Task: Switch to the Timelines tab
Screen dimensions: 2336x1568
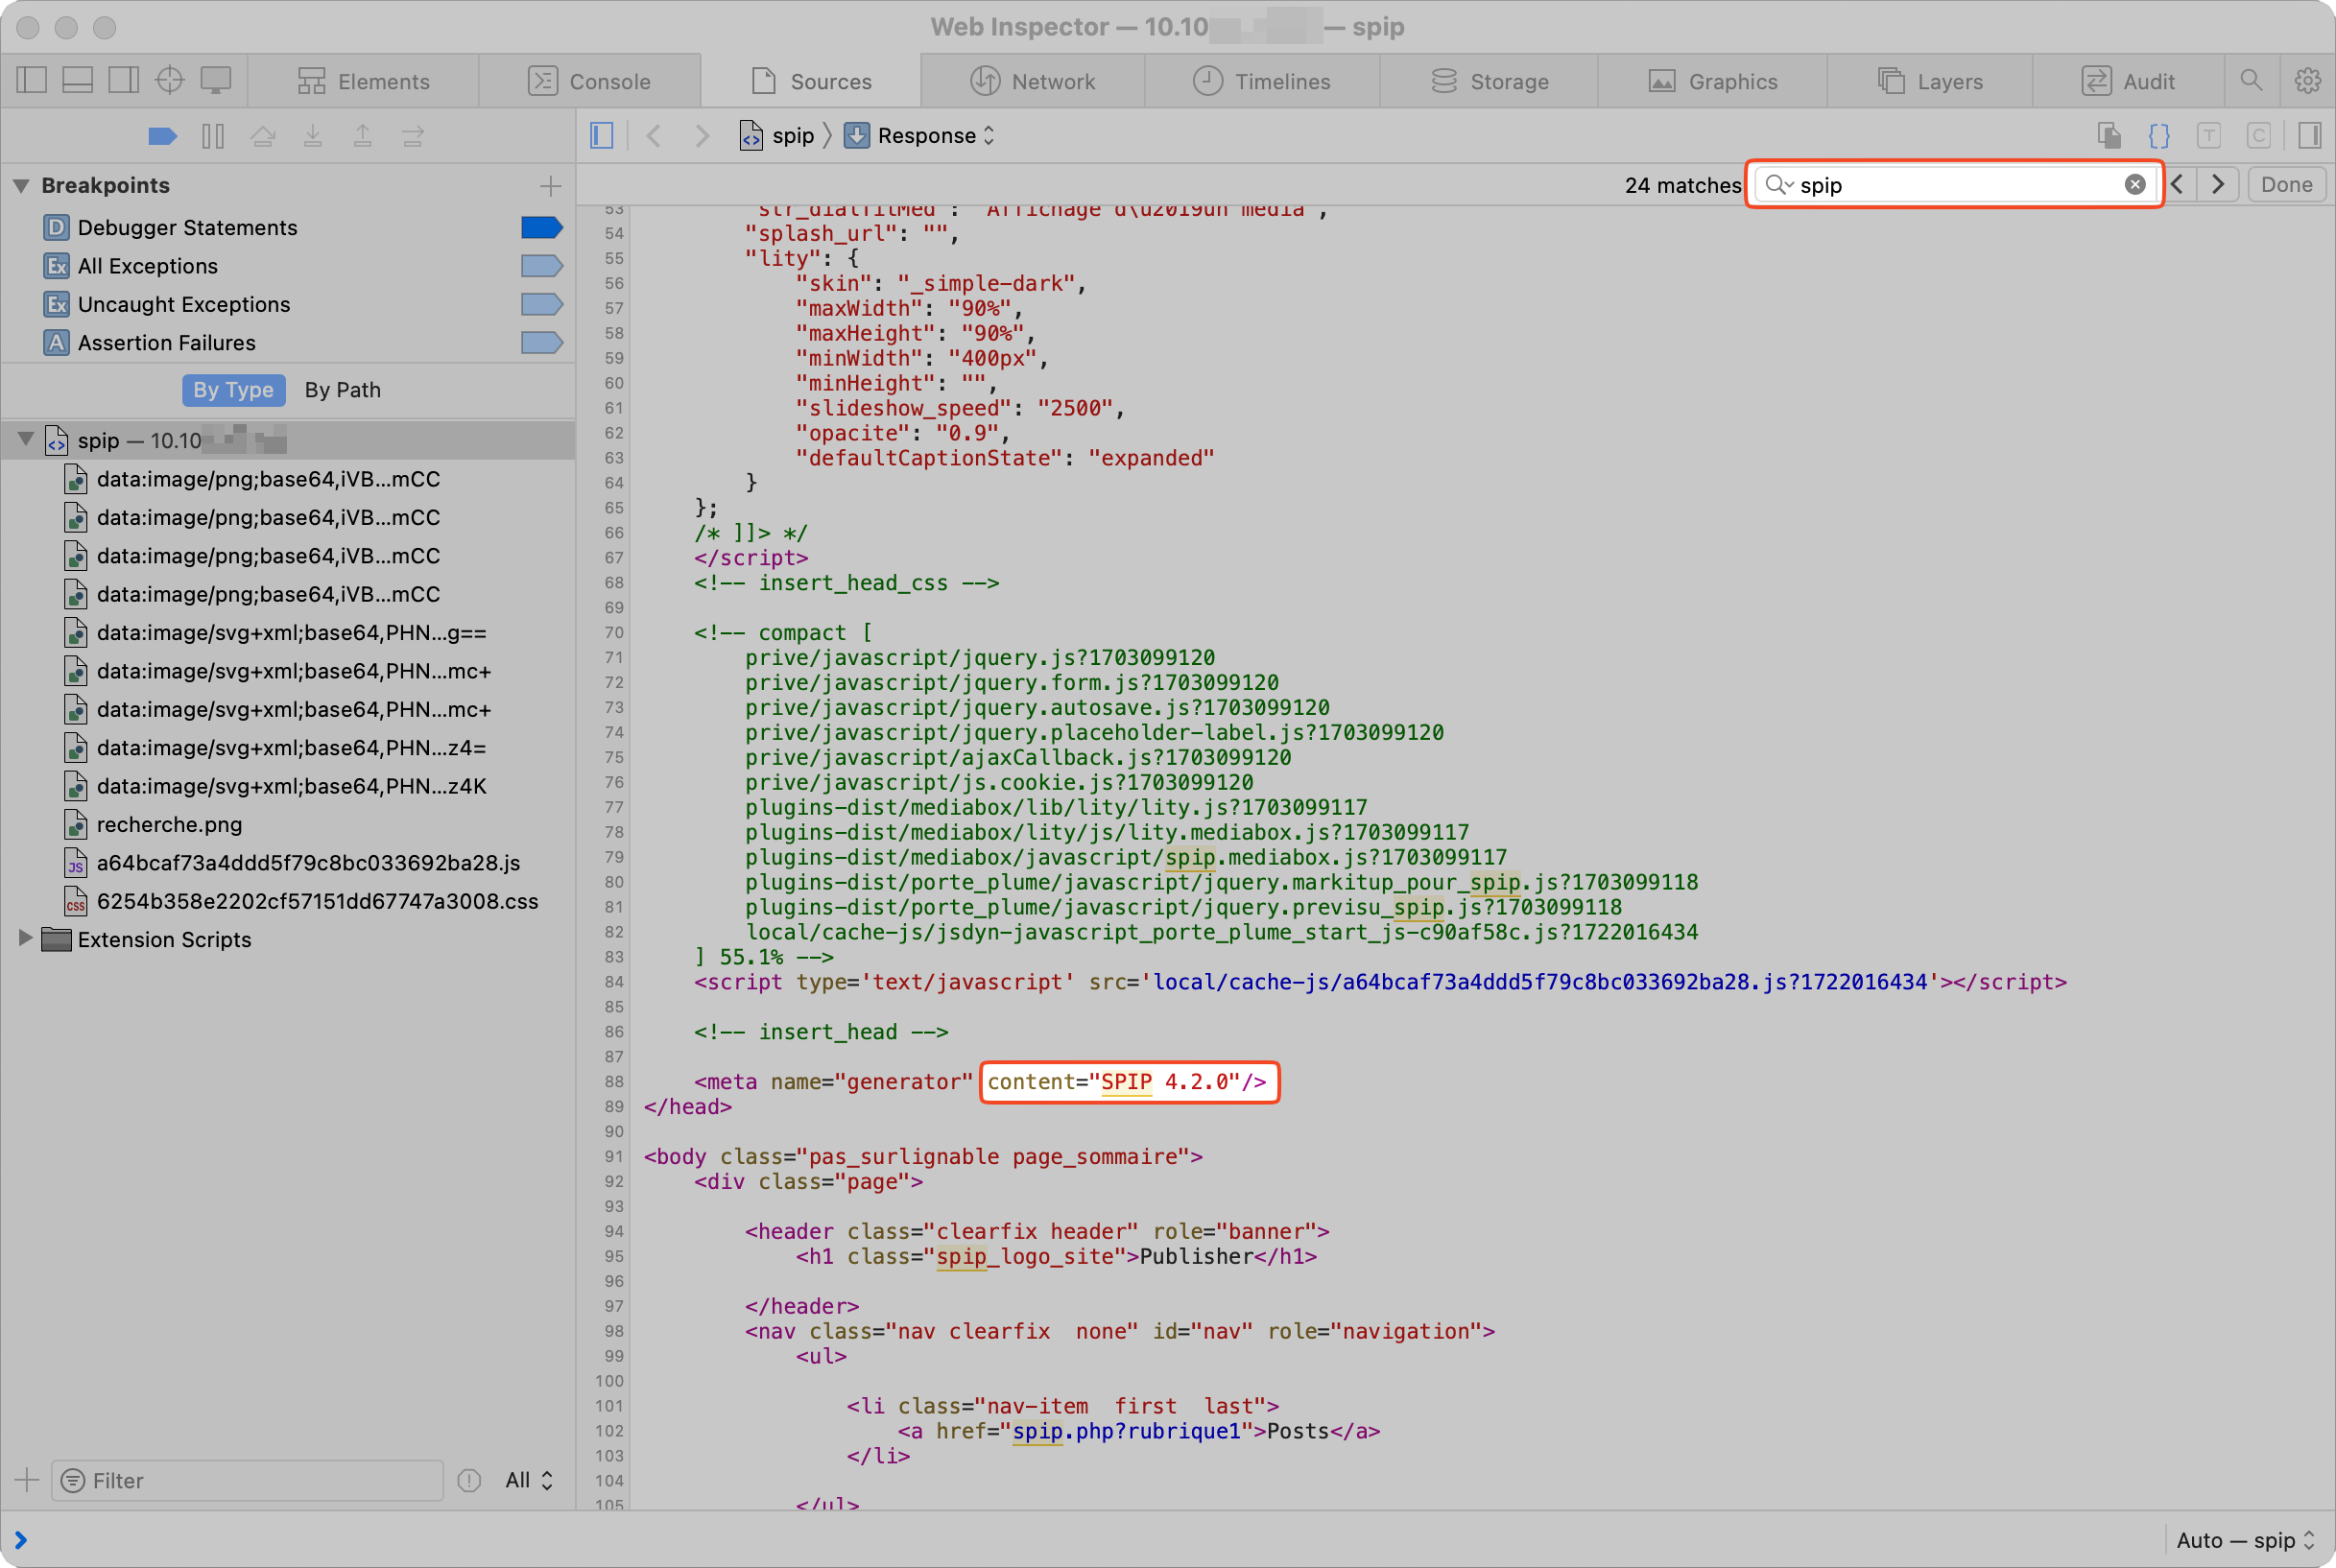Action: coord(1262,81)
